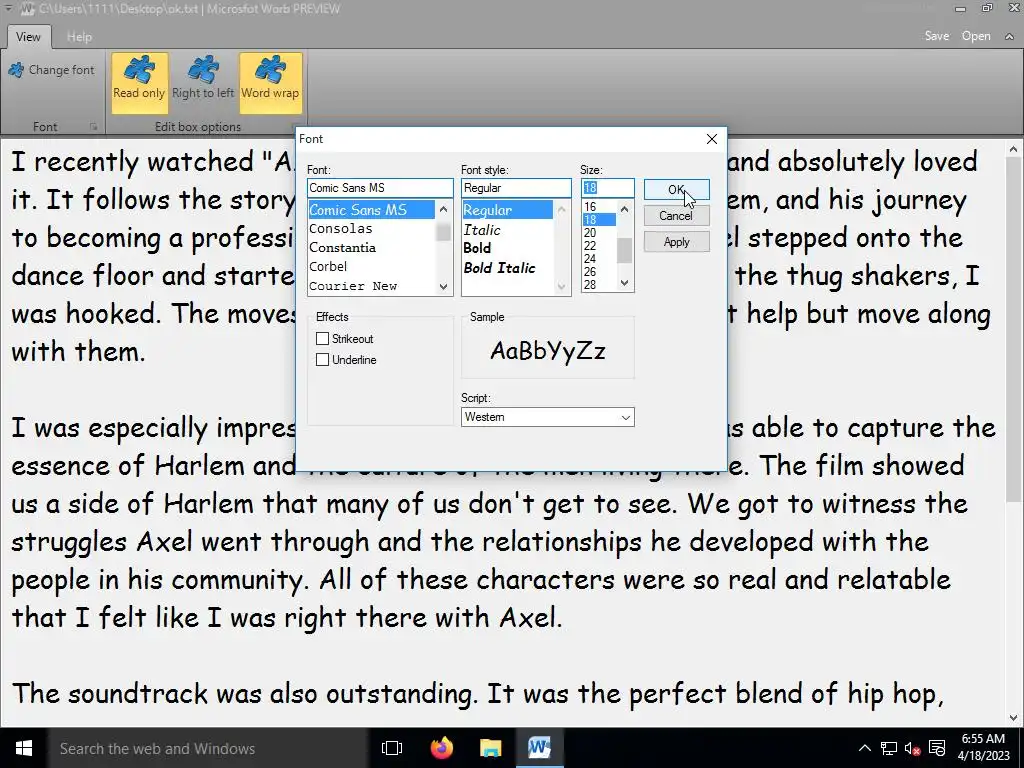Screen dimensions: 1024x768
Task: Open the Windows Start menu
Action: 24,748
